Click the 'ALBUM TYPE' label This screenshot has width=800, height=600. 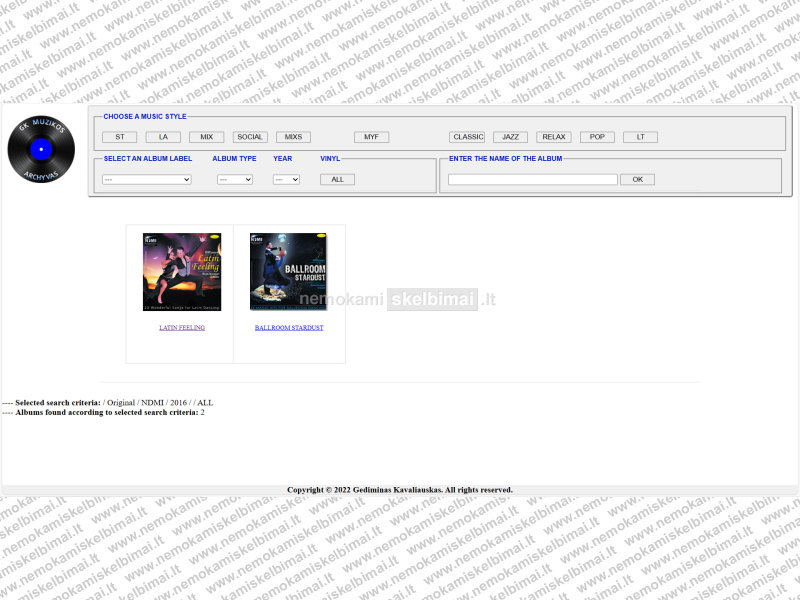coord(234,159)
